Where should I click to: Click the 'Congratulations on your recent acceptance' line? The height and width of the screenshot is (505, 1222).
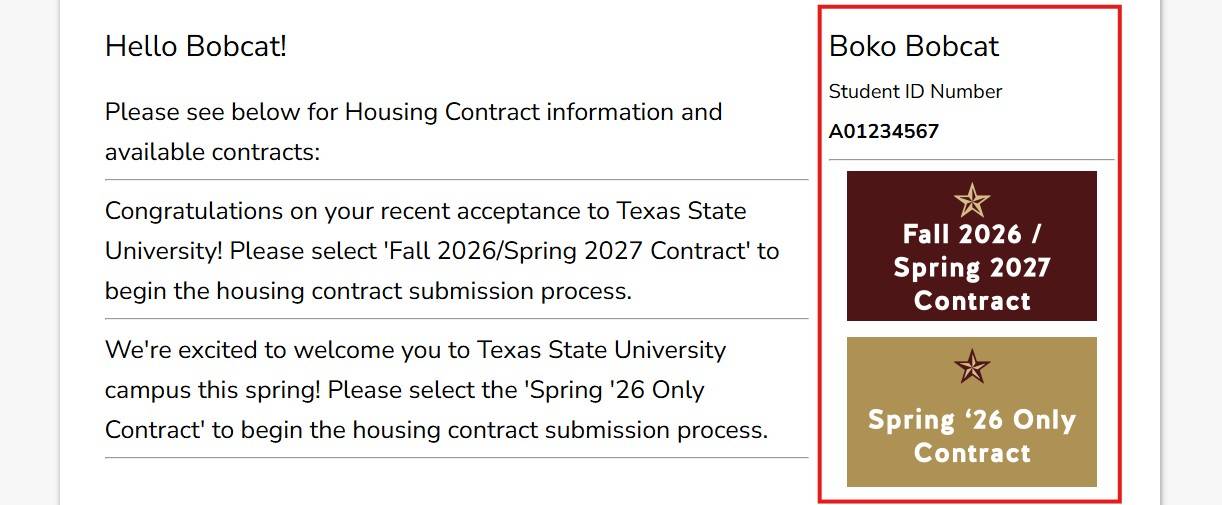click(425, 212)
